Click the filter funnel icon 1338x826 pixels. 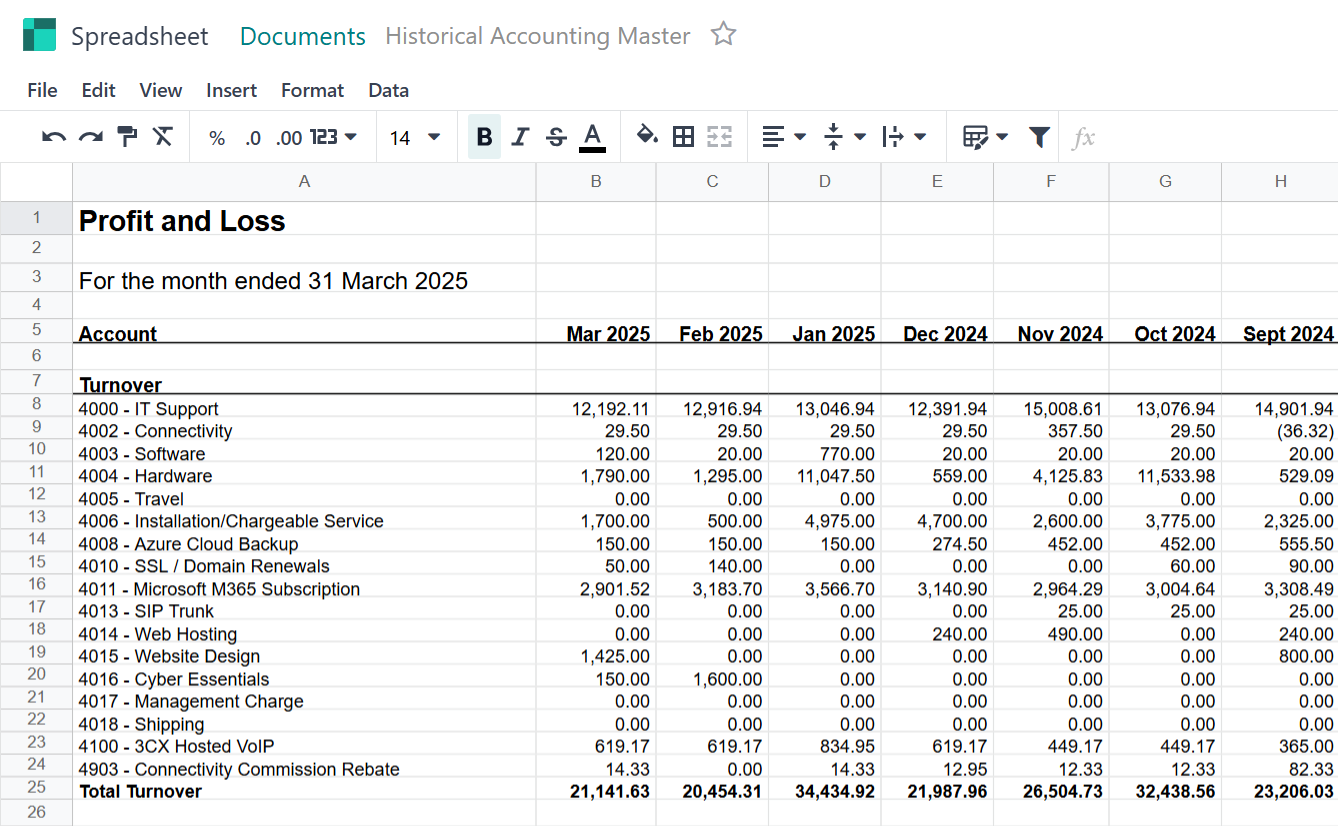(x=1039, y=137)
